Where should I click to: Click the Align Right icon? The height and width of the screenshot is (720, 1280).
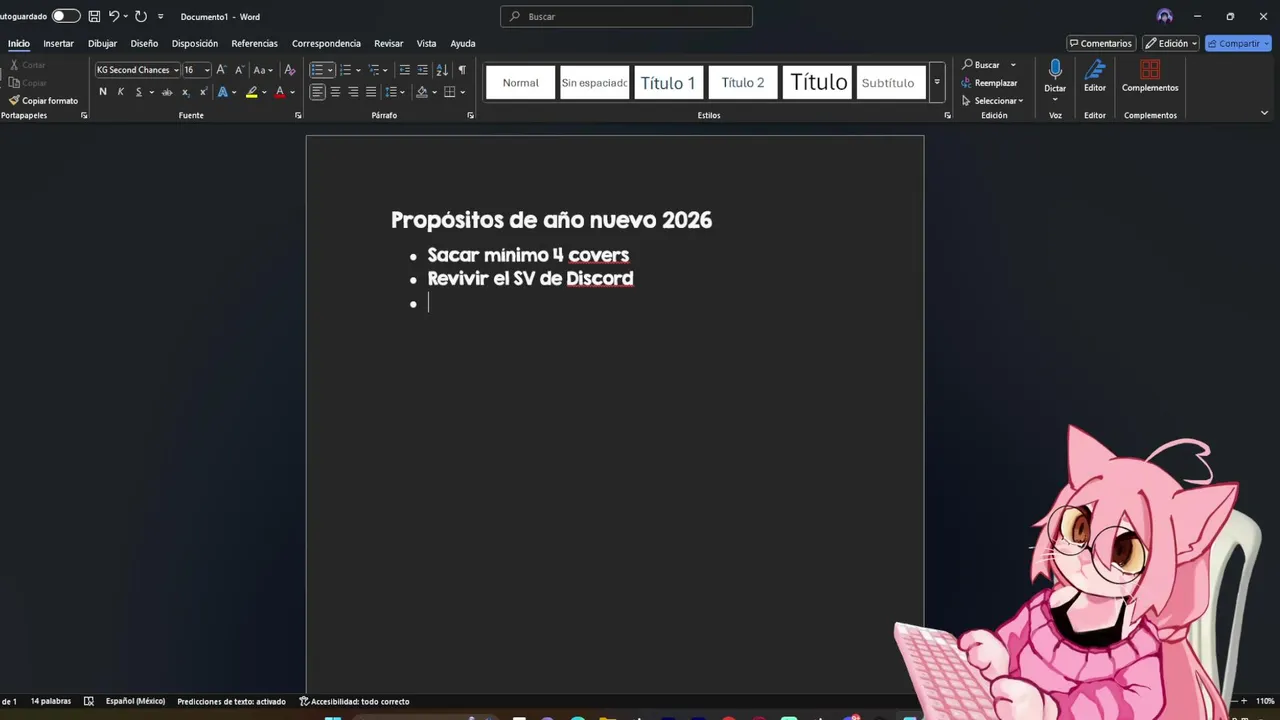pos(353,92)
